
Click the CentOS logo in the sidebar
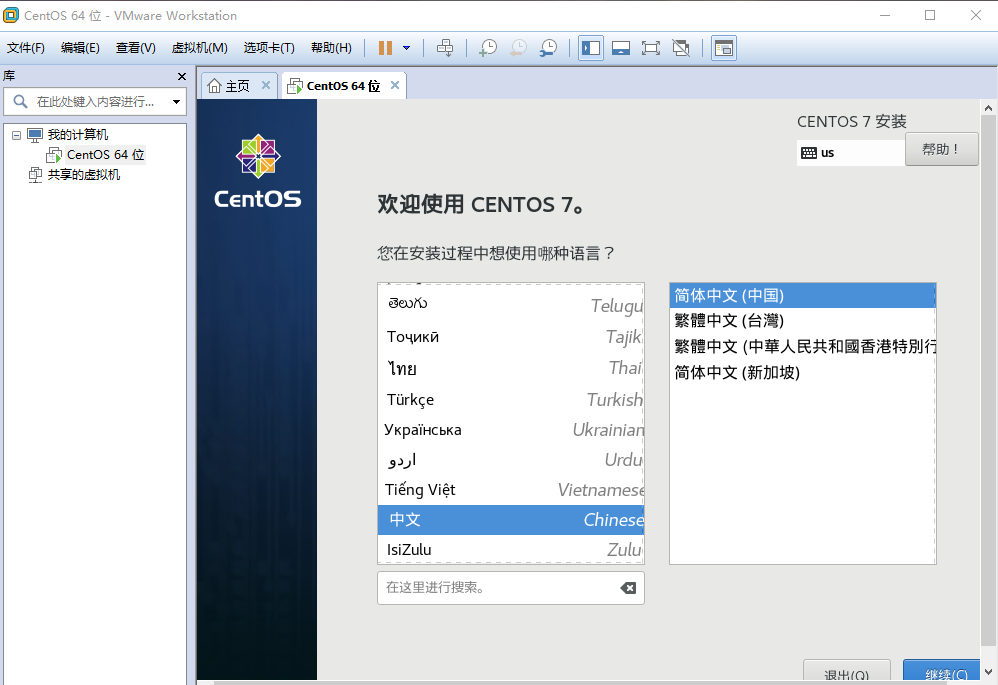258,172
